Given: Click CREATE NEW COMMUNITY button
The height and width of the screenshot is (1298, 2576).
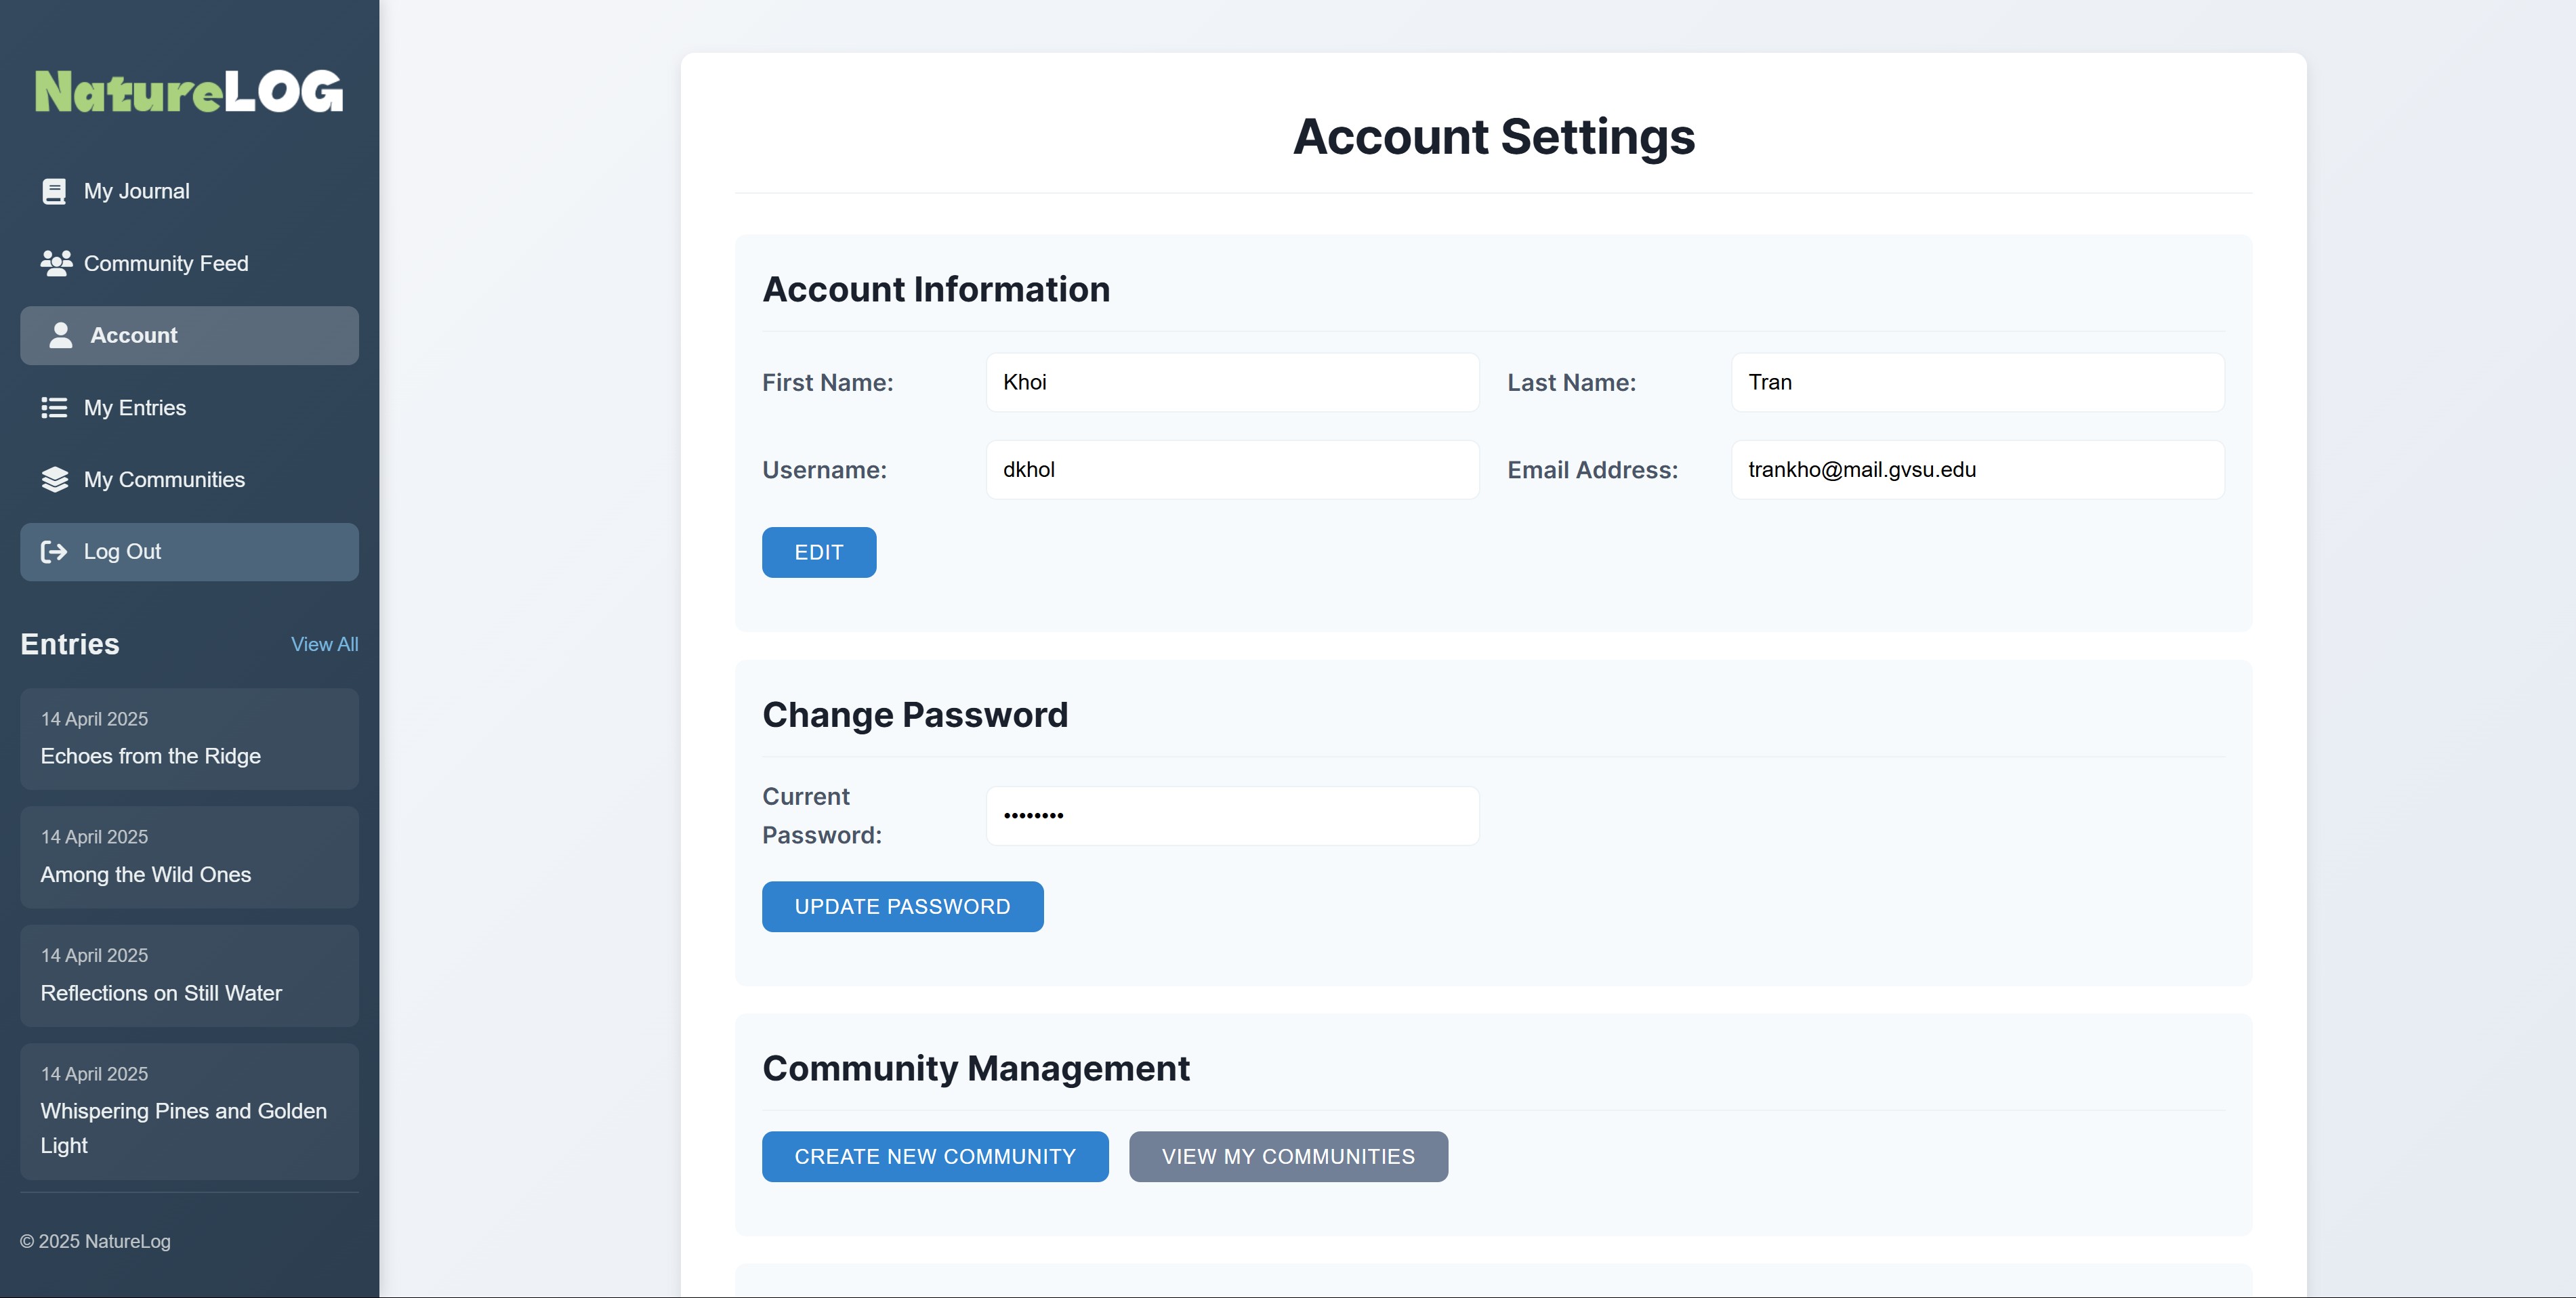Looking at the screenshot, I should pyautogui.click(x=935, y=1156).
